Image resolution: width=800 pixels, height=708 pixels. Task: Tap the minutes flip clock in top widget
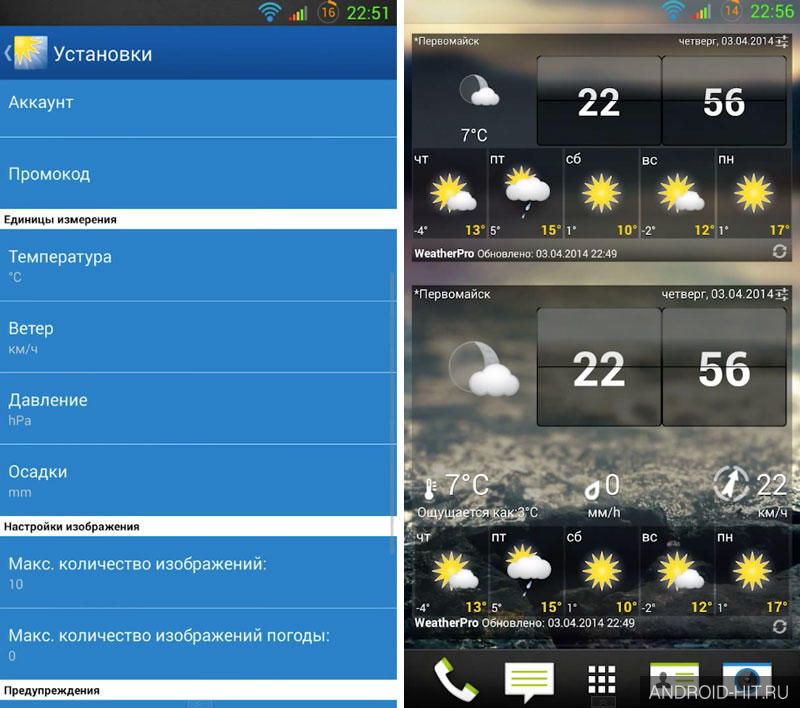pyautogui.click(x=724, y=101)
